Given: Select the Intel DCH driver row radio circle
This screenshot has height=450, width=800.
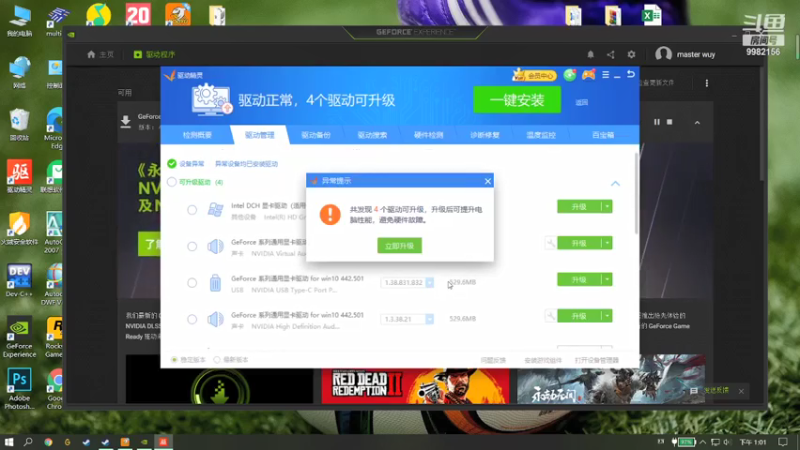Looking at the screenshot, I should tap(192, 210).
